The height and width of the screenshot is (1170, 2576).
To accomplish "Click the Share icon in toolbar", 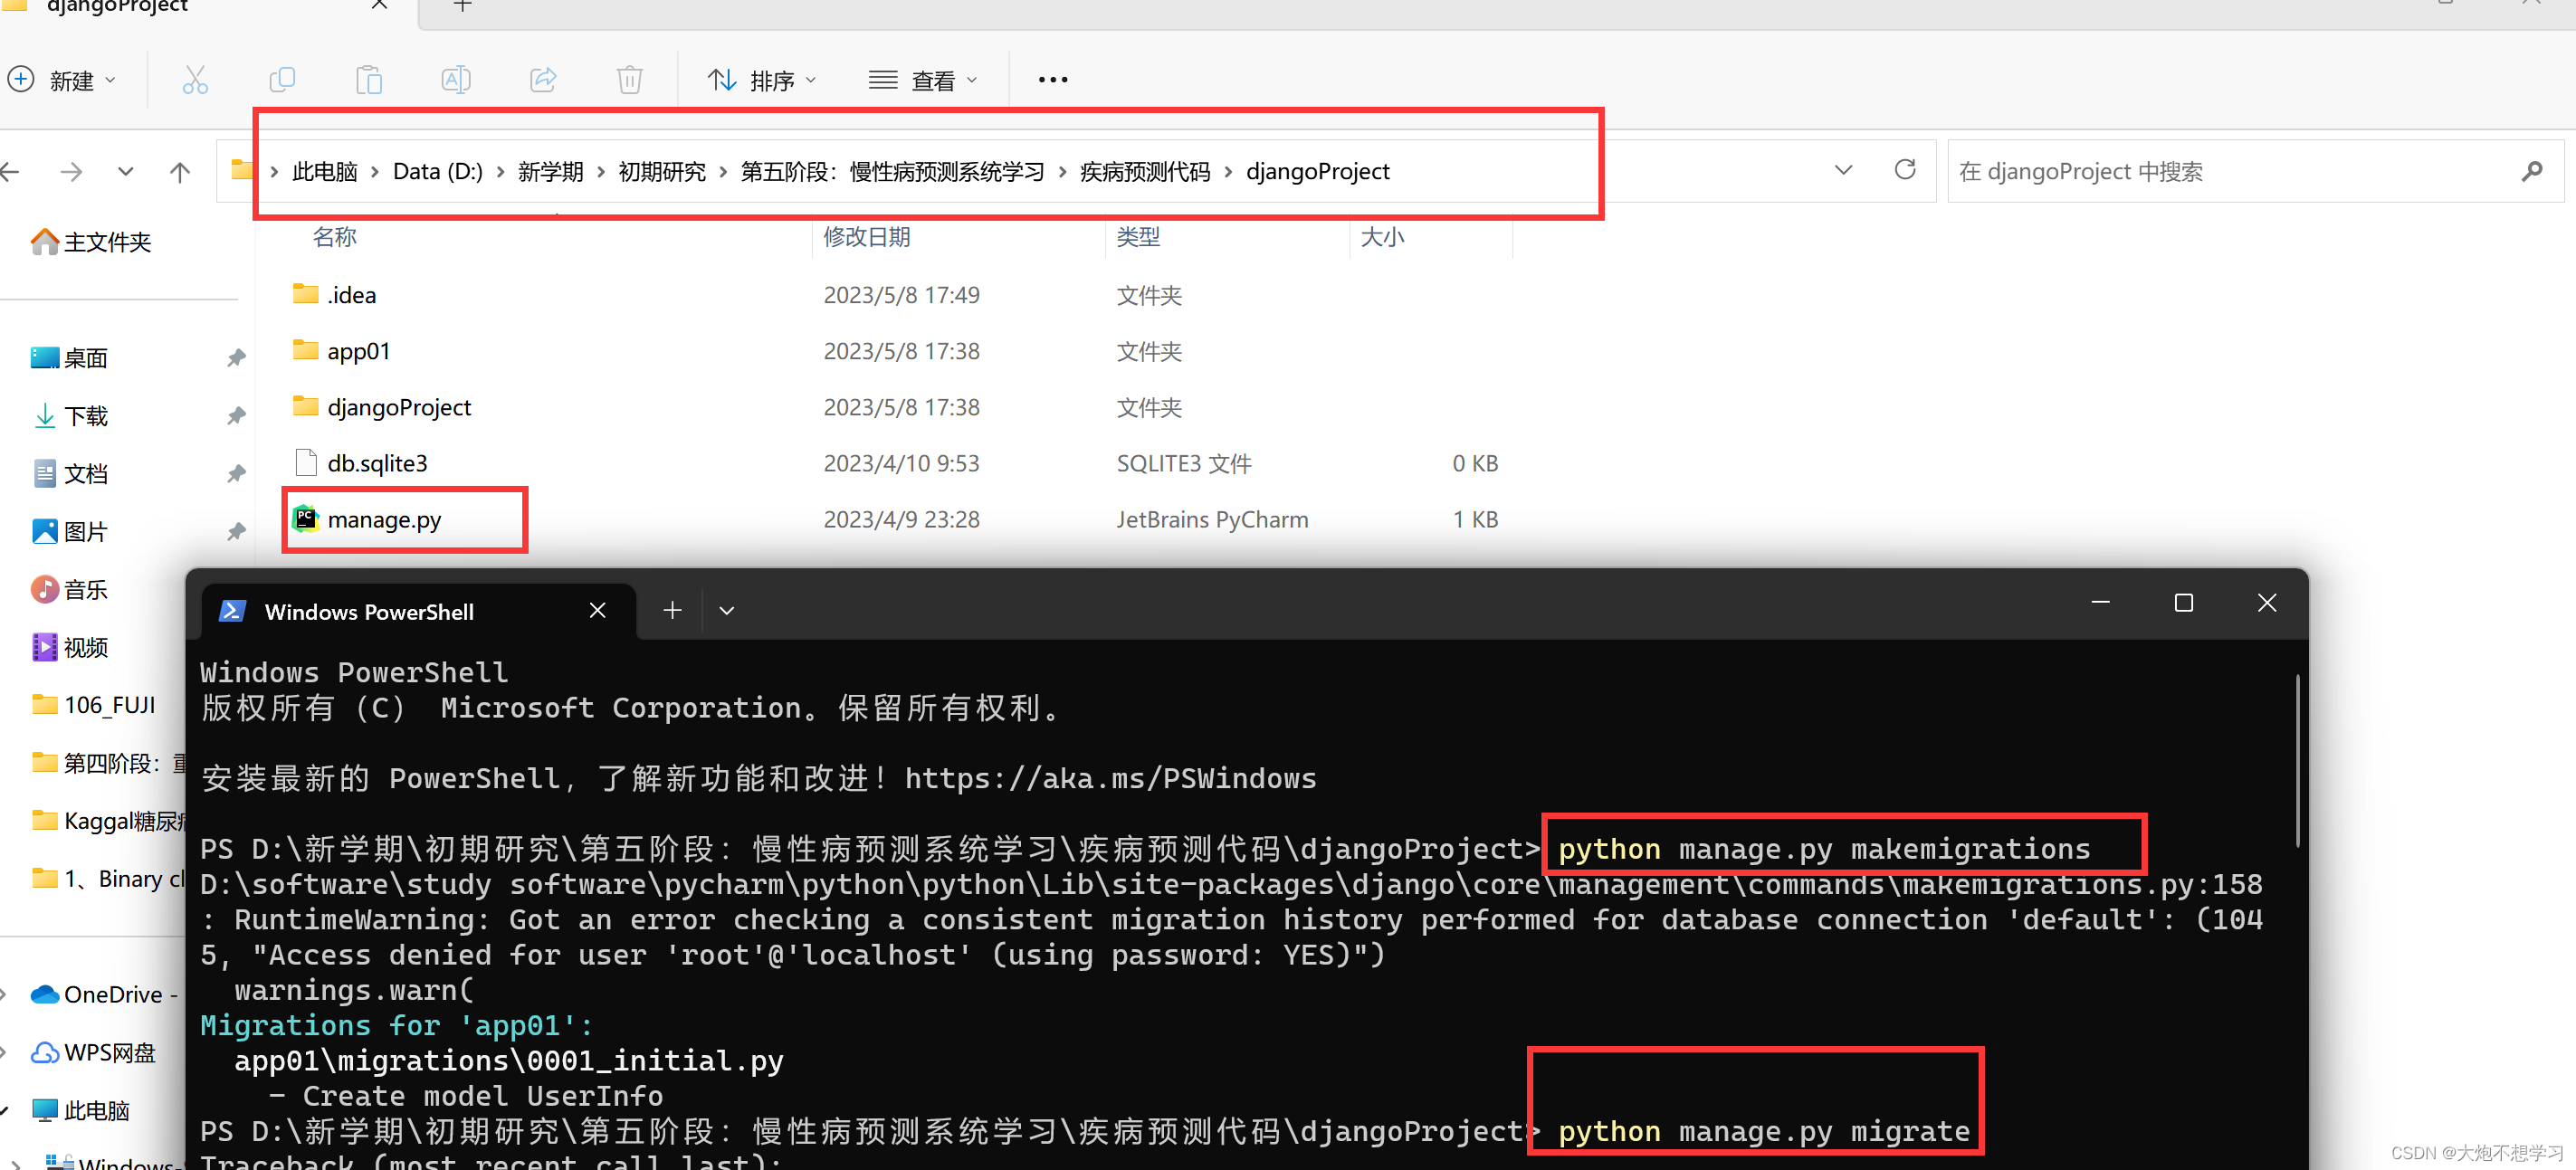I will 543,80.
